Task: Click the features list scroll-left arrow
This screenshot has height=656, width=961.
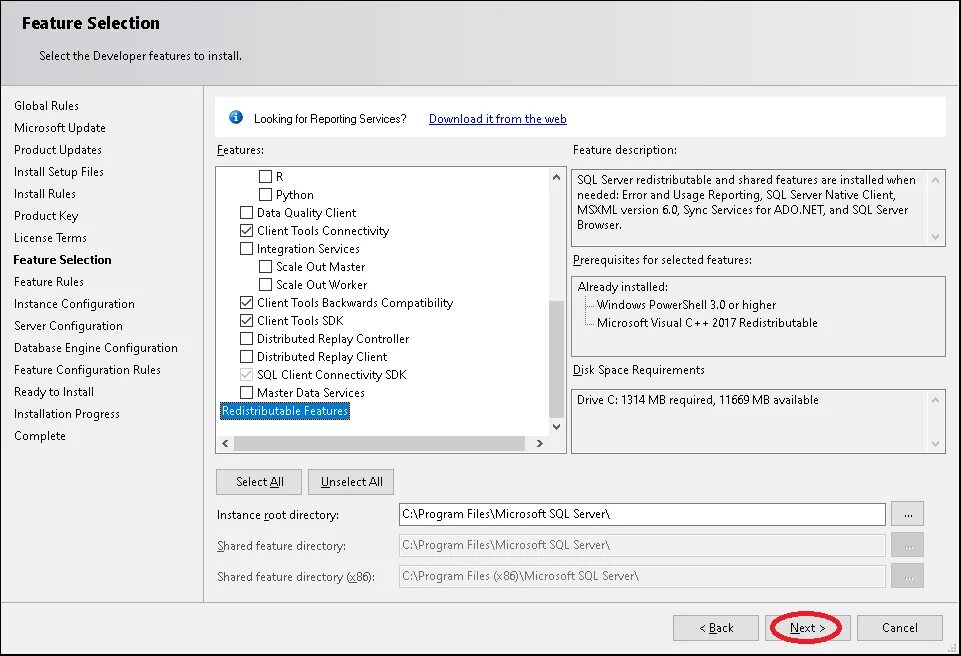Action: coord(225,443)
